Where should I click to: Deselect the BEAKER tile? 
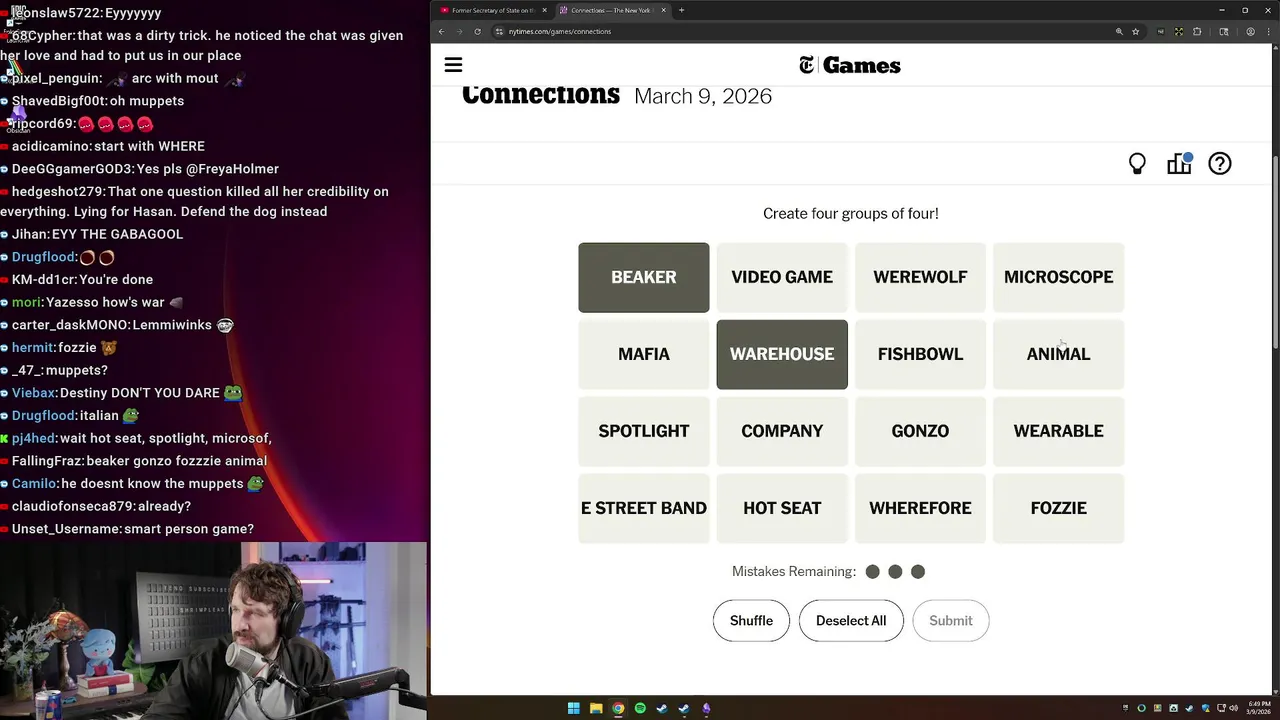pyautogui.click(x=644, y=277)
